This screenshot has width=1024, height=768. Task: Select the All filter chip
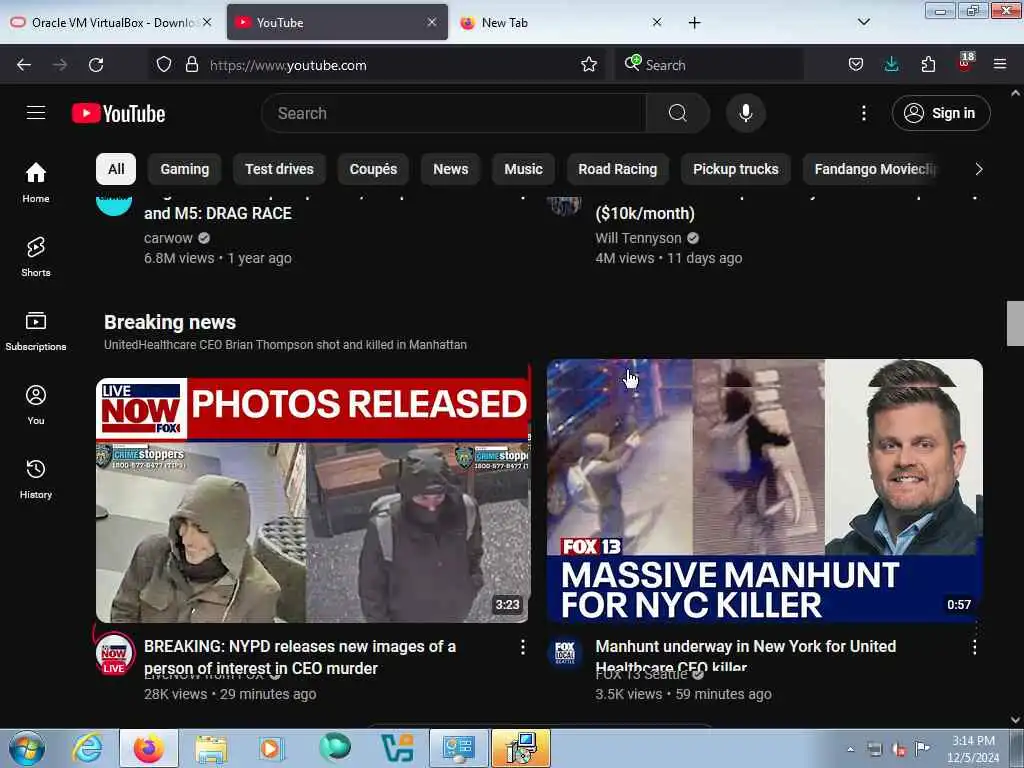[x=116, y=169]
